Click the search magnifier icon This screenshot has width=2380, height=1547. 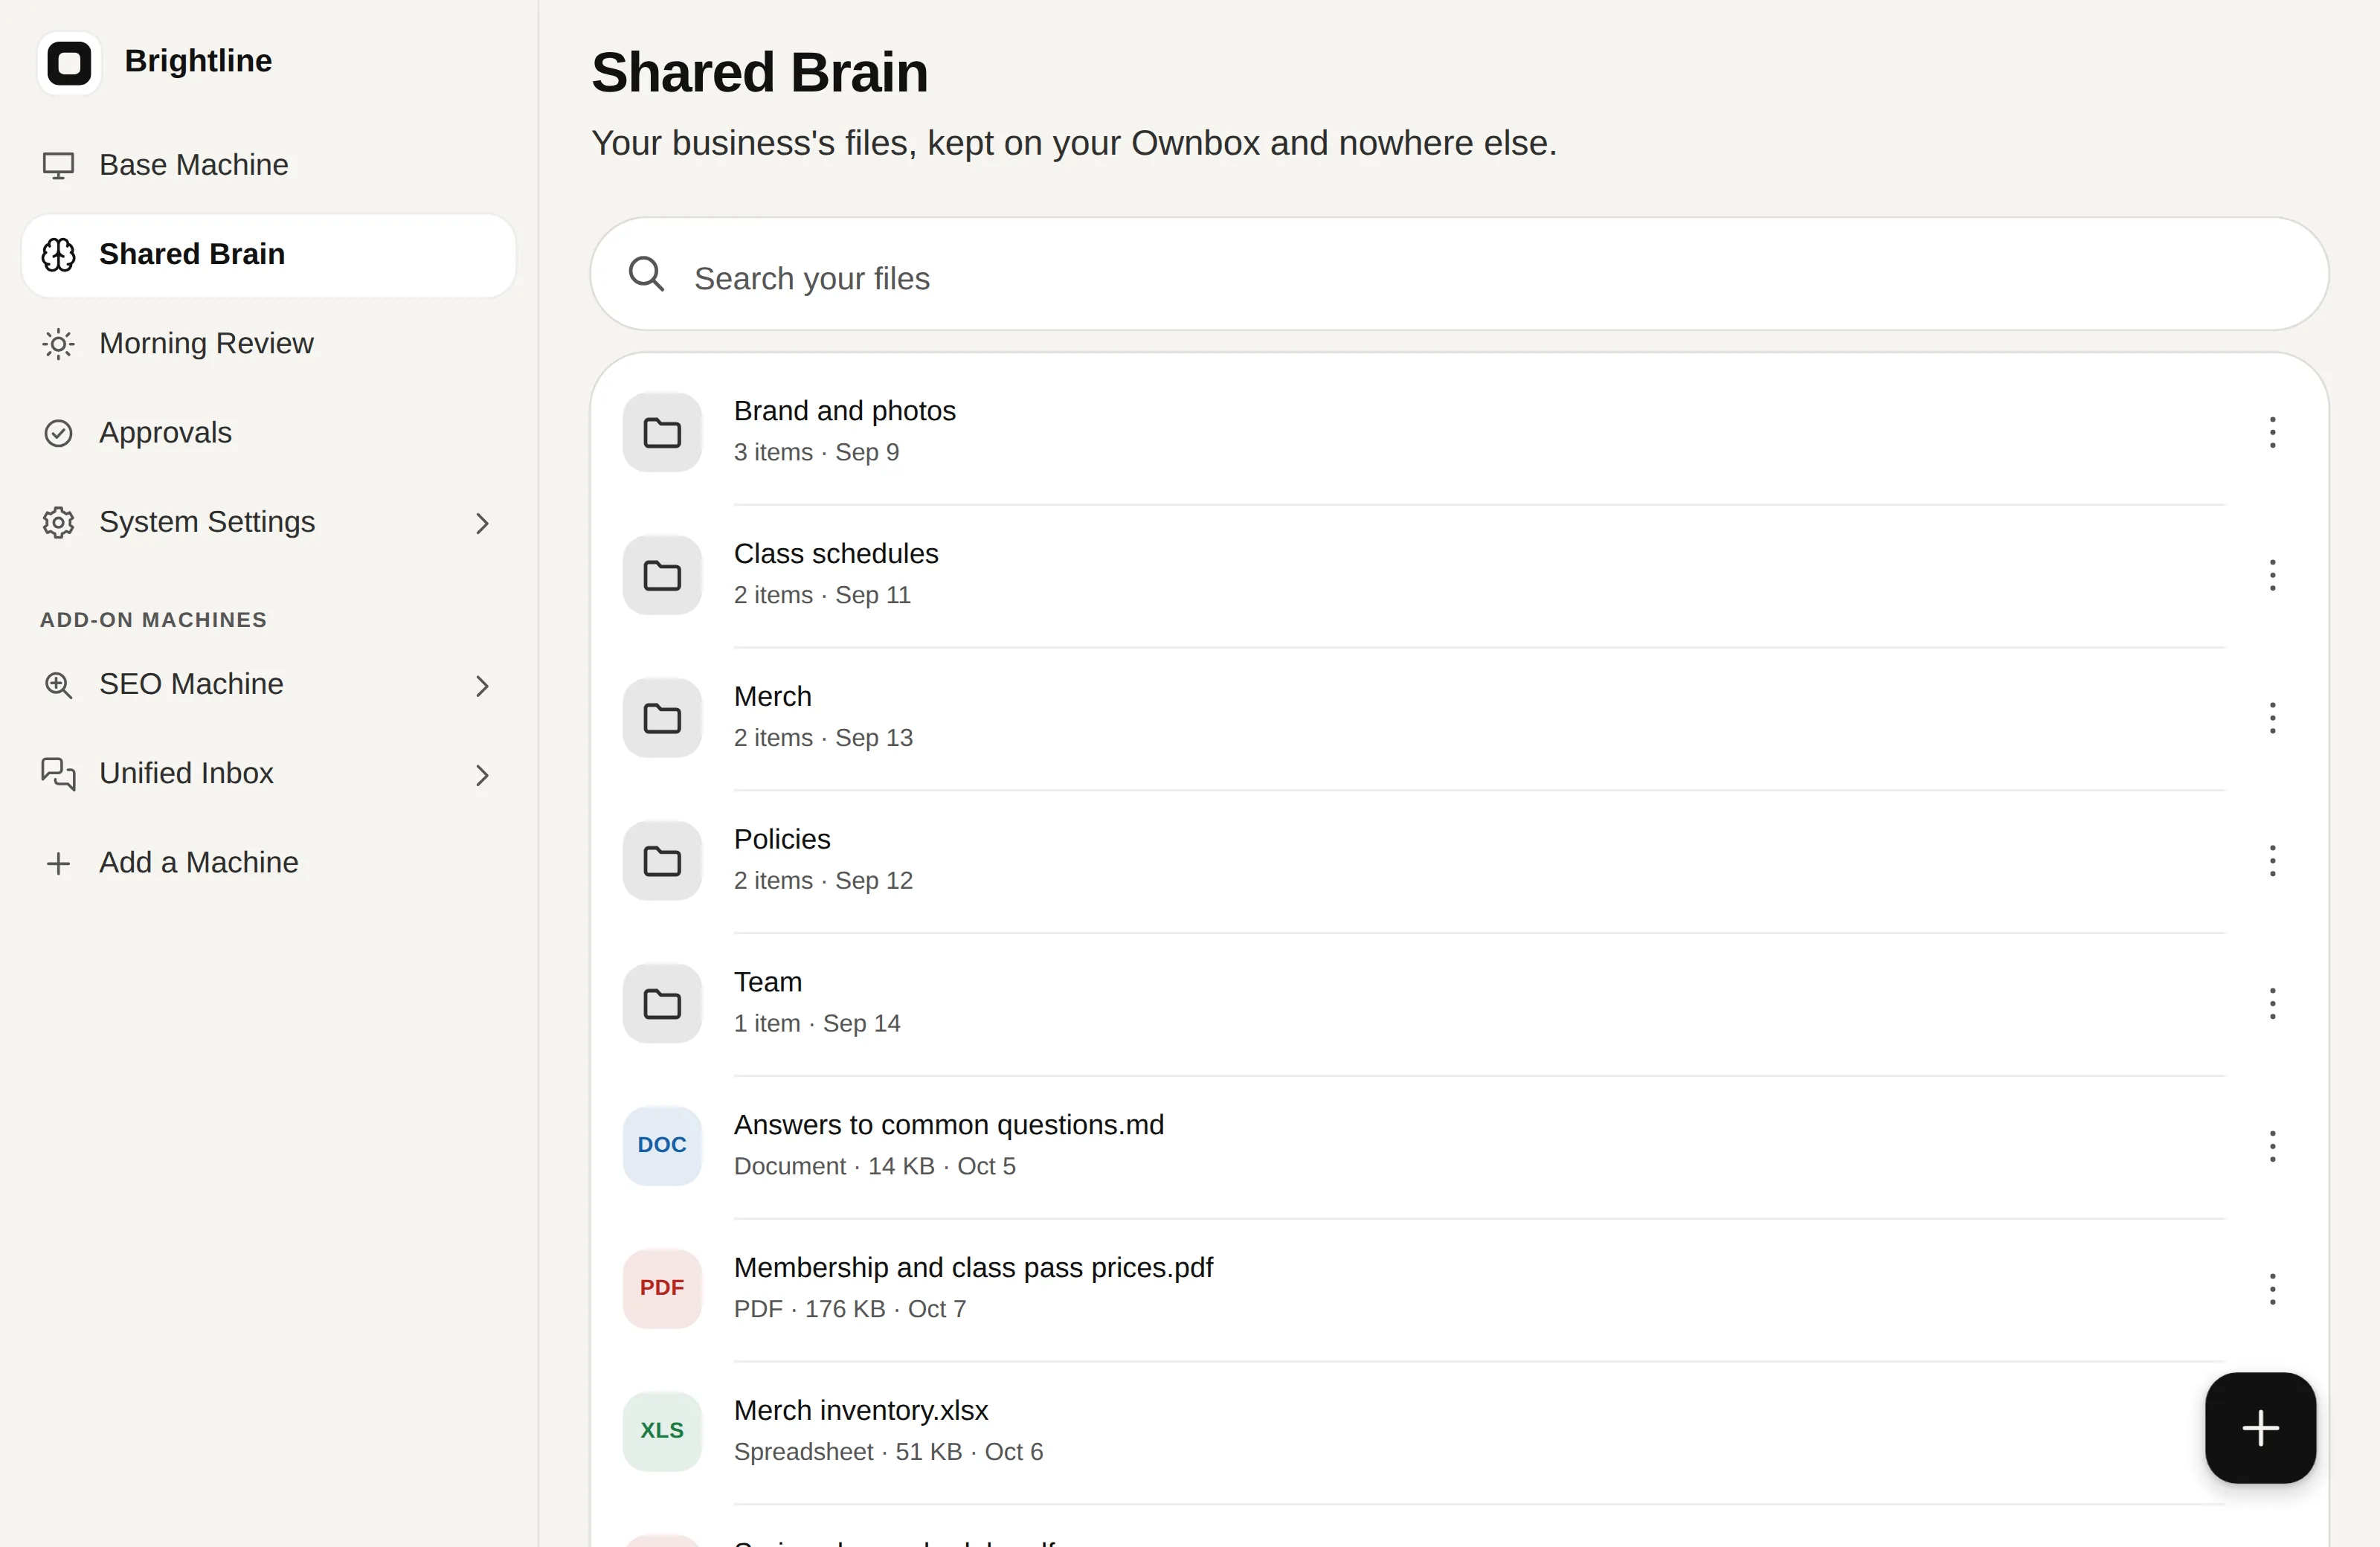point(646,274)
